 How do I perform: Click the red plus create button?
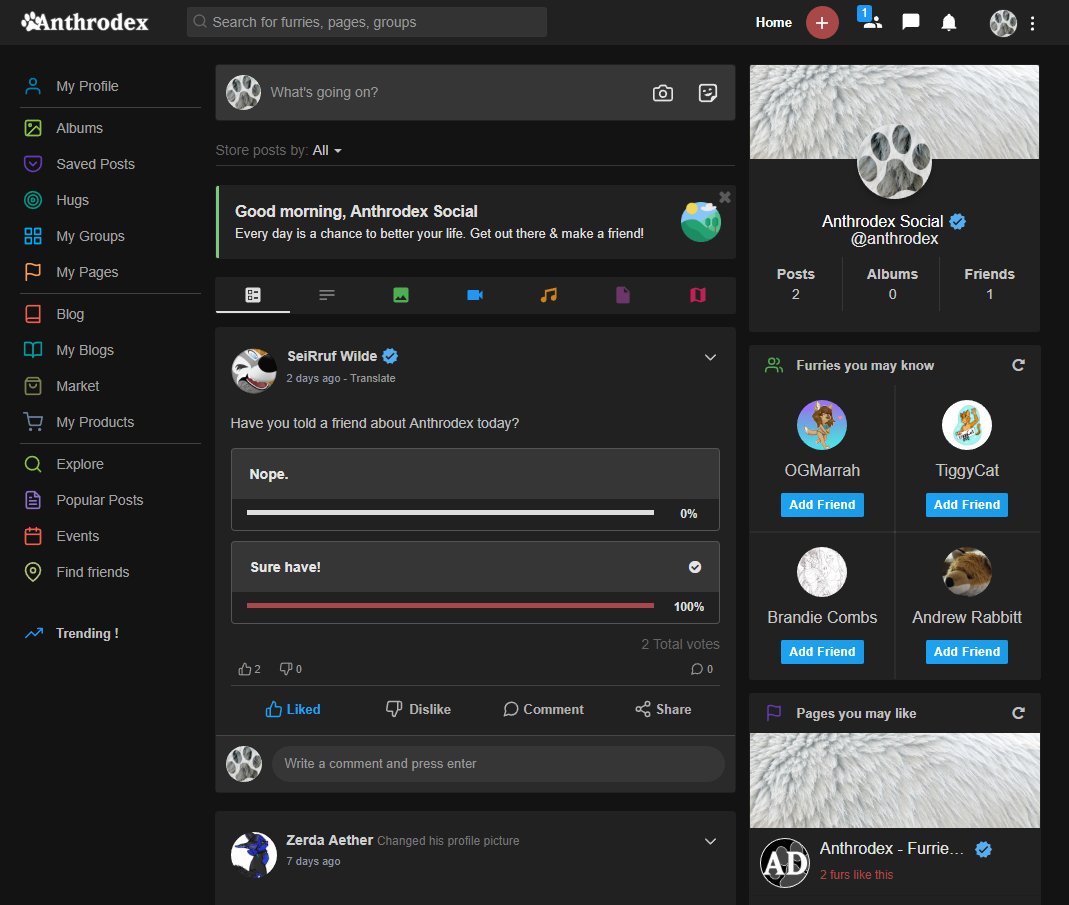(822, 23)
